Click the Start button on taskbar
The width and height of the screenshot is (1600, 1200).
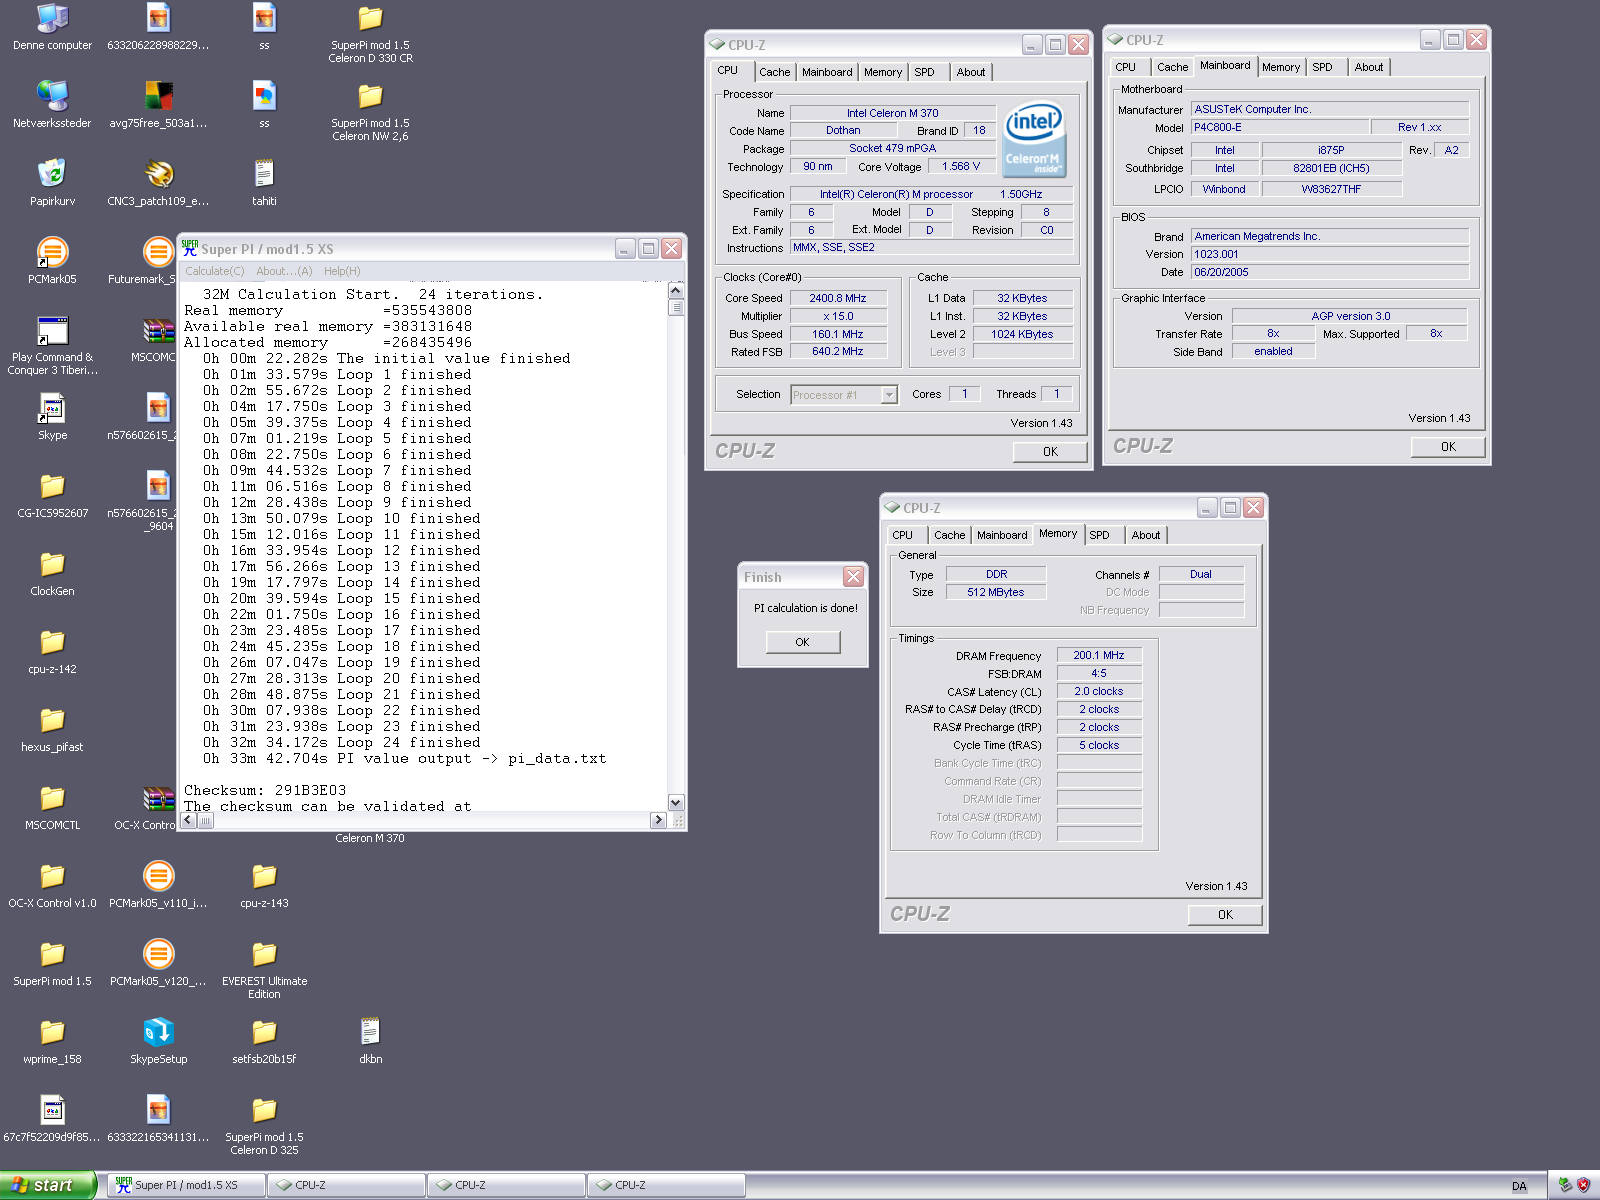tap(48, 1185)
